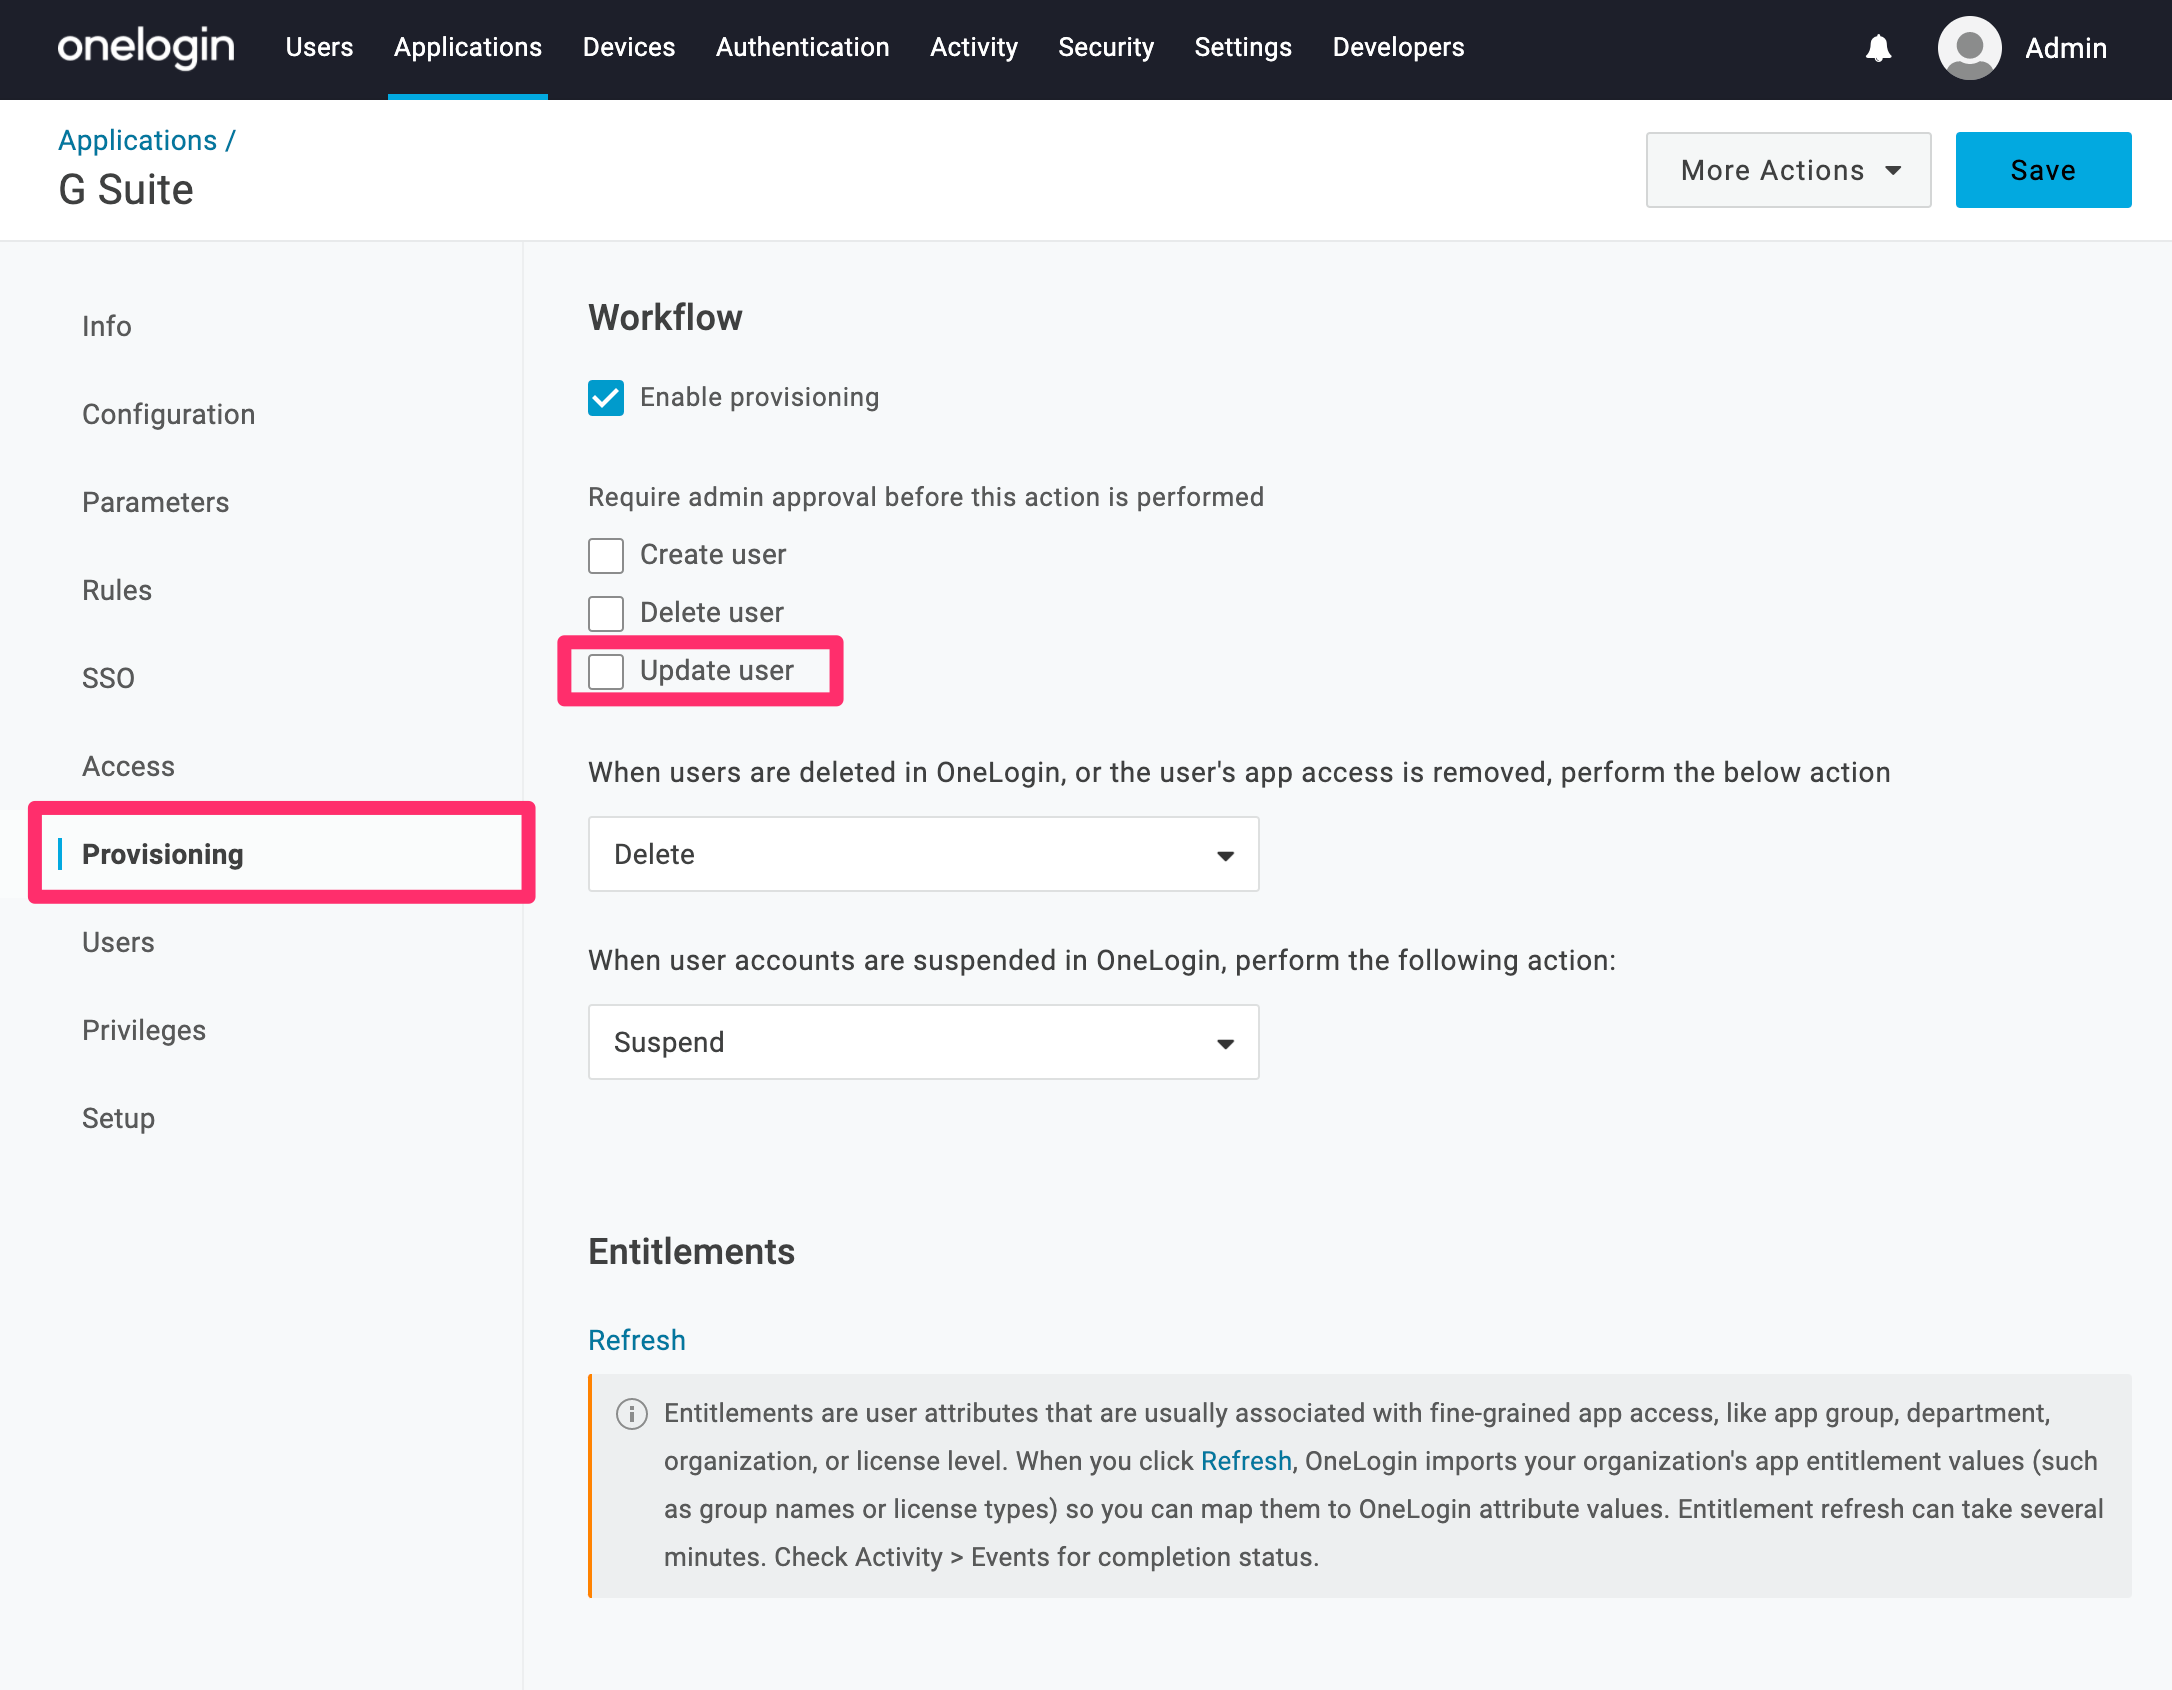Switch to the Rules tab
This screenshot has width=2172, height=1690.
(117, 590)
